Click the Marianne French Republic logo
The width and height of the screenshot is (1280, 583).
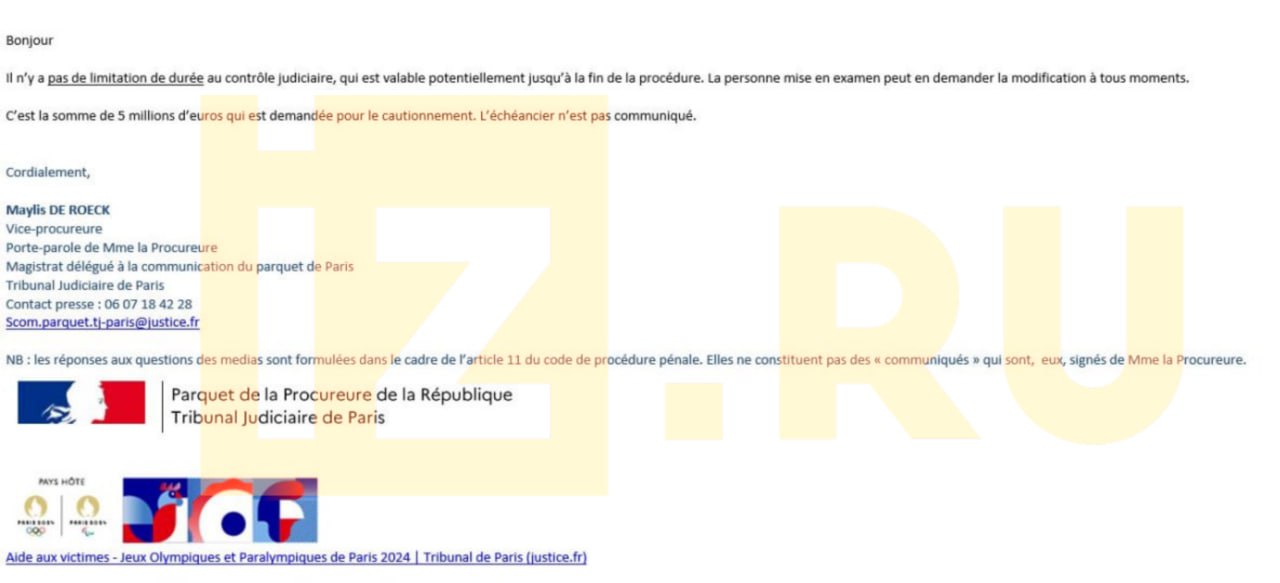pyautogui.click(x=81, y=403)
